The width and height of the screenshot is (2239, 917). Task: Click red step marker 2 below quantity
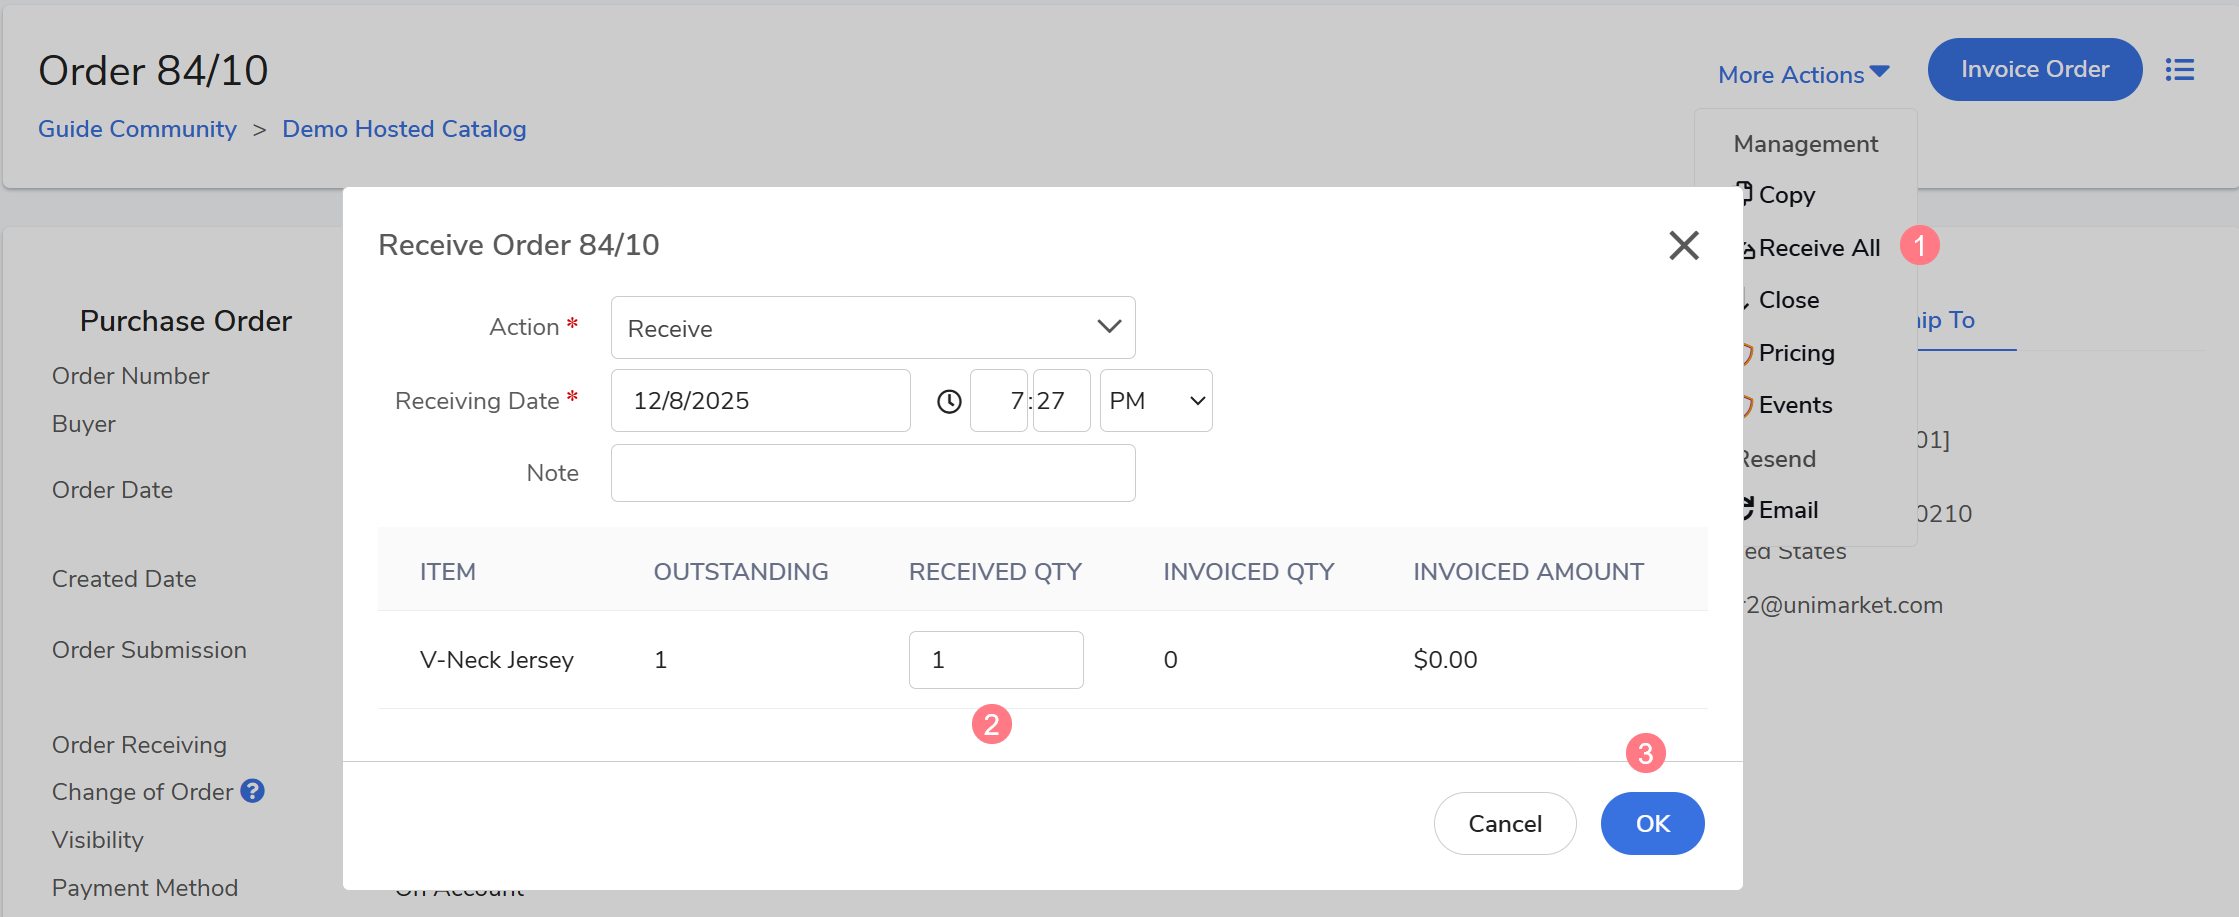click(x=991, y=724)
